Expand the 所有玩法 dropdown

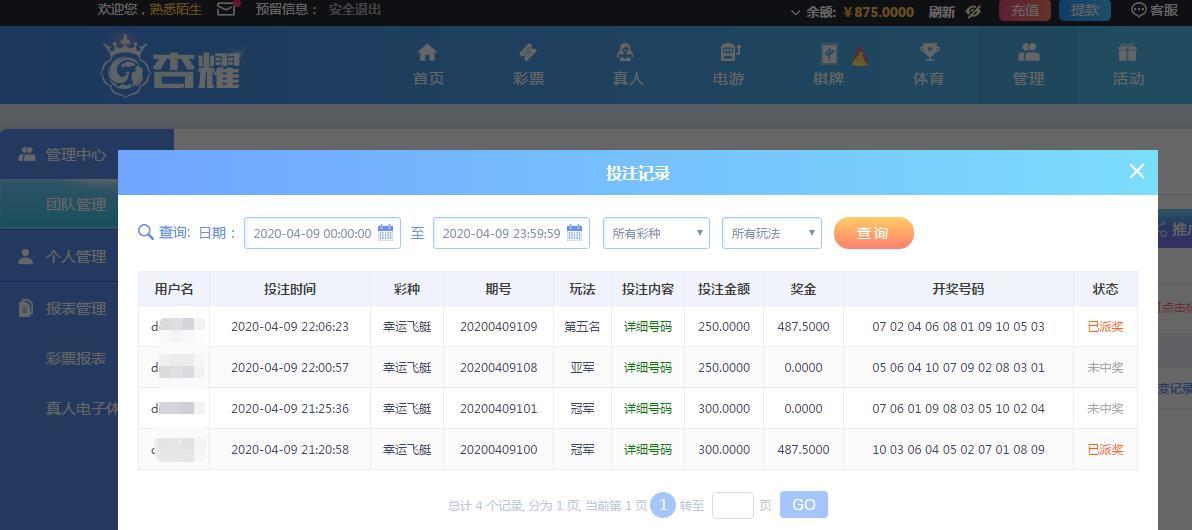click(772, 233)
